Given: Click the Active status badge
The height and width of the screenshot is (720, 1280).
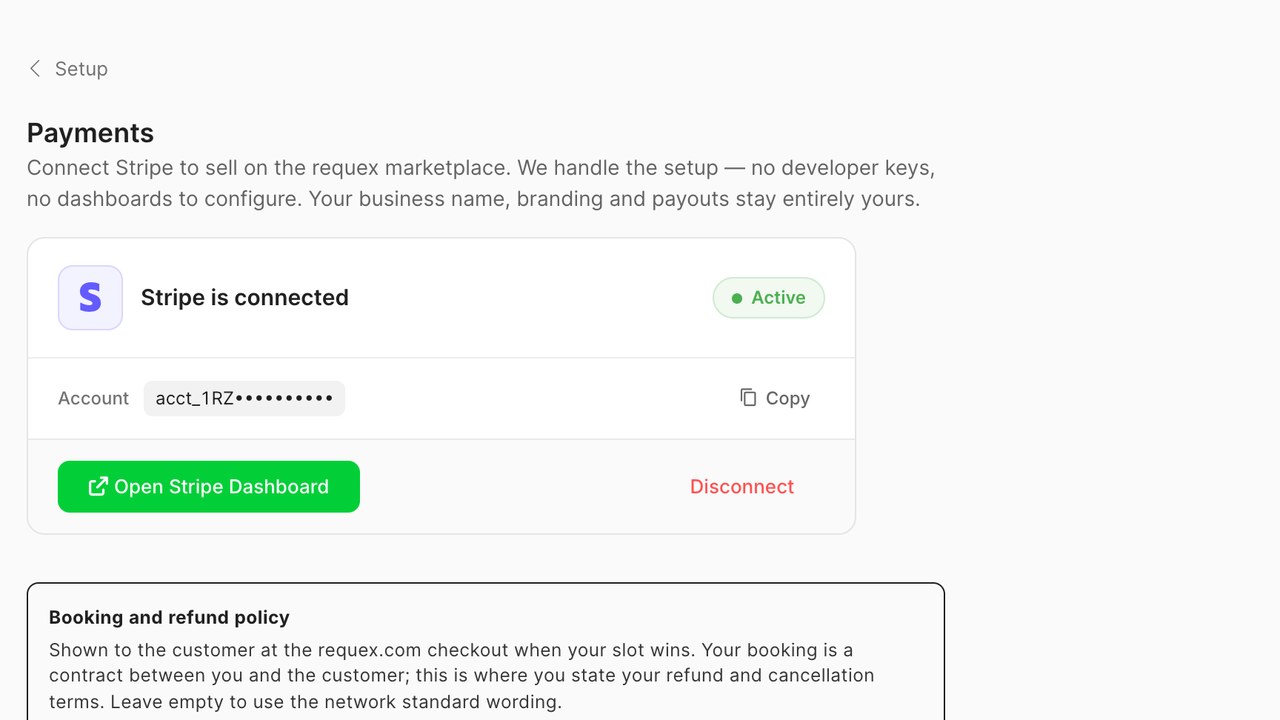Looking at the screenshot, I should [769, 298].
